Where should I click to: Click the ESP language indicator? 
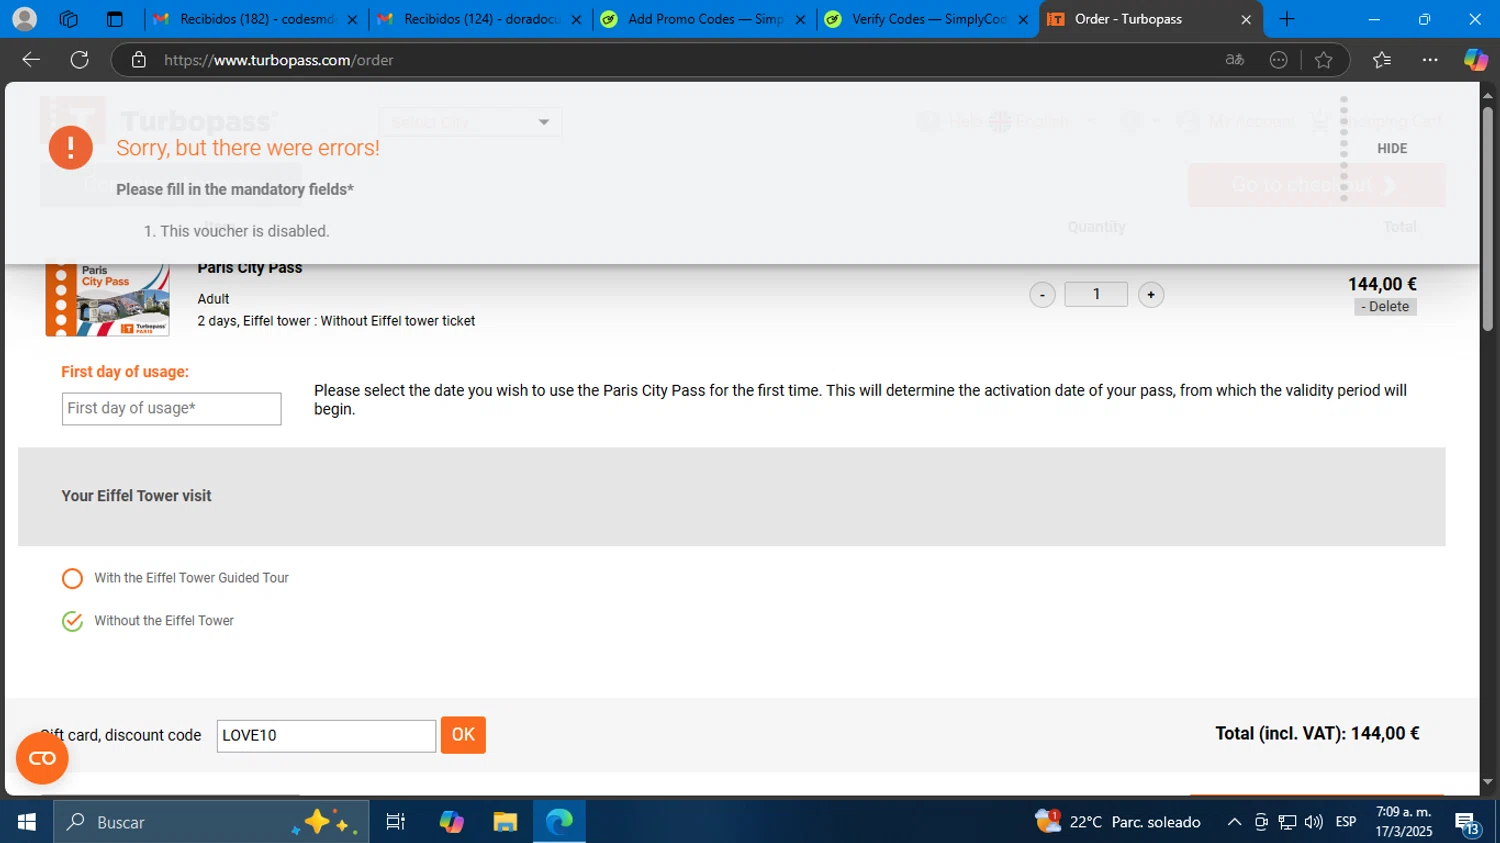pyautogui.click(x=1346, y=822)
